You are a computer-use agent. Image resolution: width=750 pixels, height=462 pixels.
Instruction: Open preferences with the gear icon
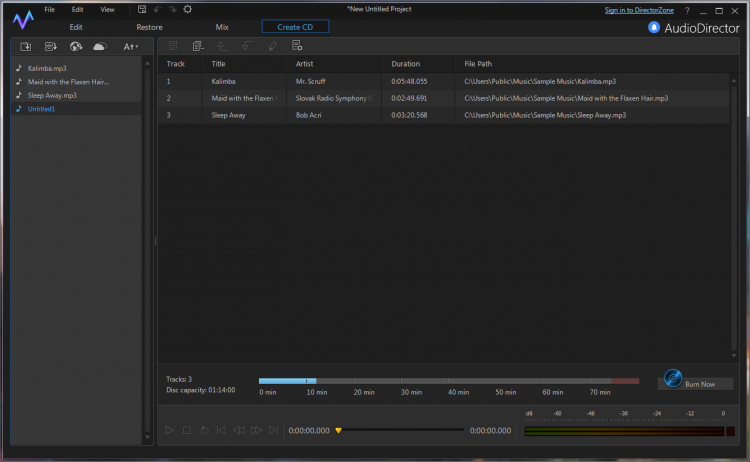point(188,9)
